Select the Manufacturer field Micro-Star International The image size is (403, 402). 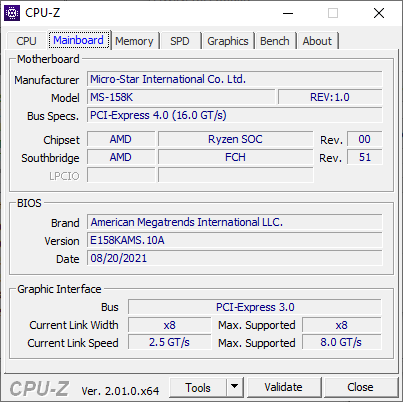[235, 79]
